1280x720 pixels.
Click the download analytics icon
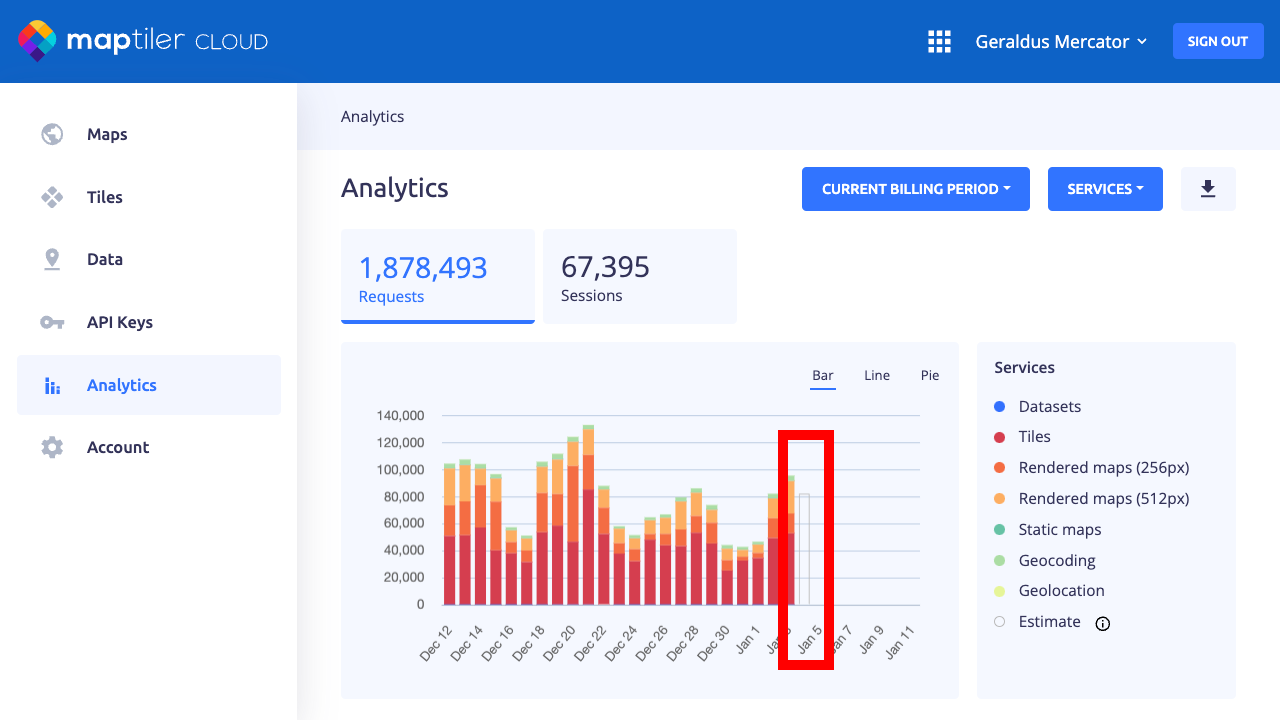click(x=1208, y=189)
